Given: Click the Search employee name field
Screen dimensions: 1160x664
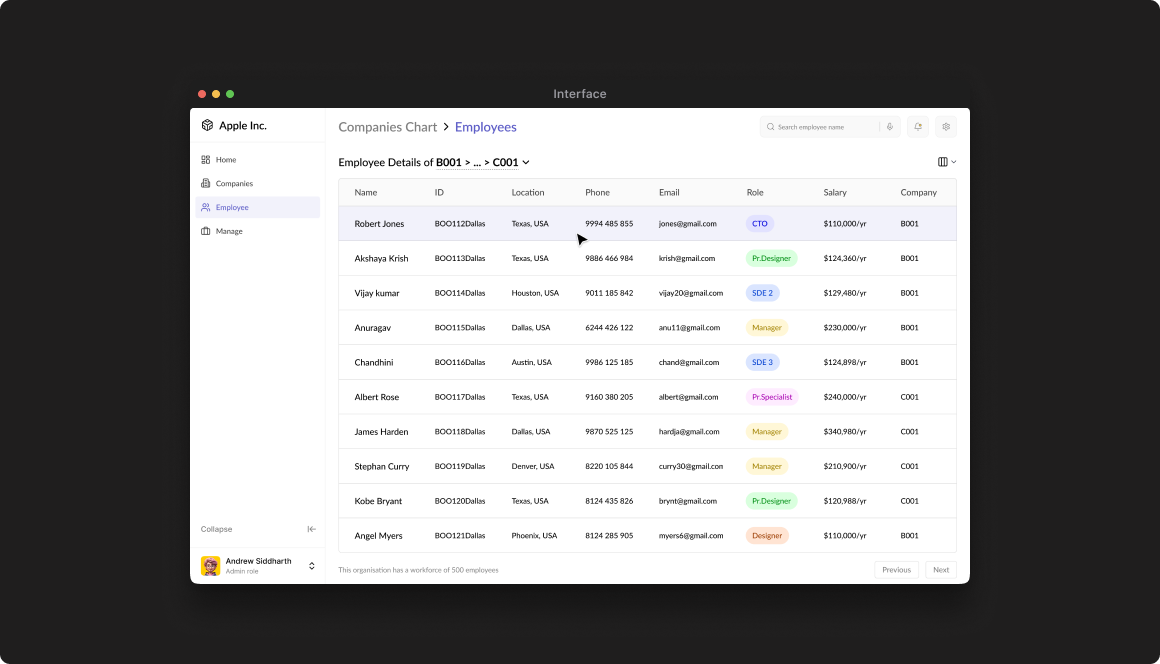Looking at the screenshot, I should 825,127.
